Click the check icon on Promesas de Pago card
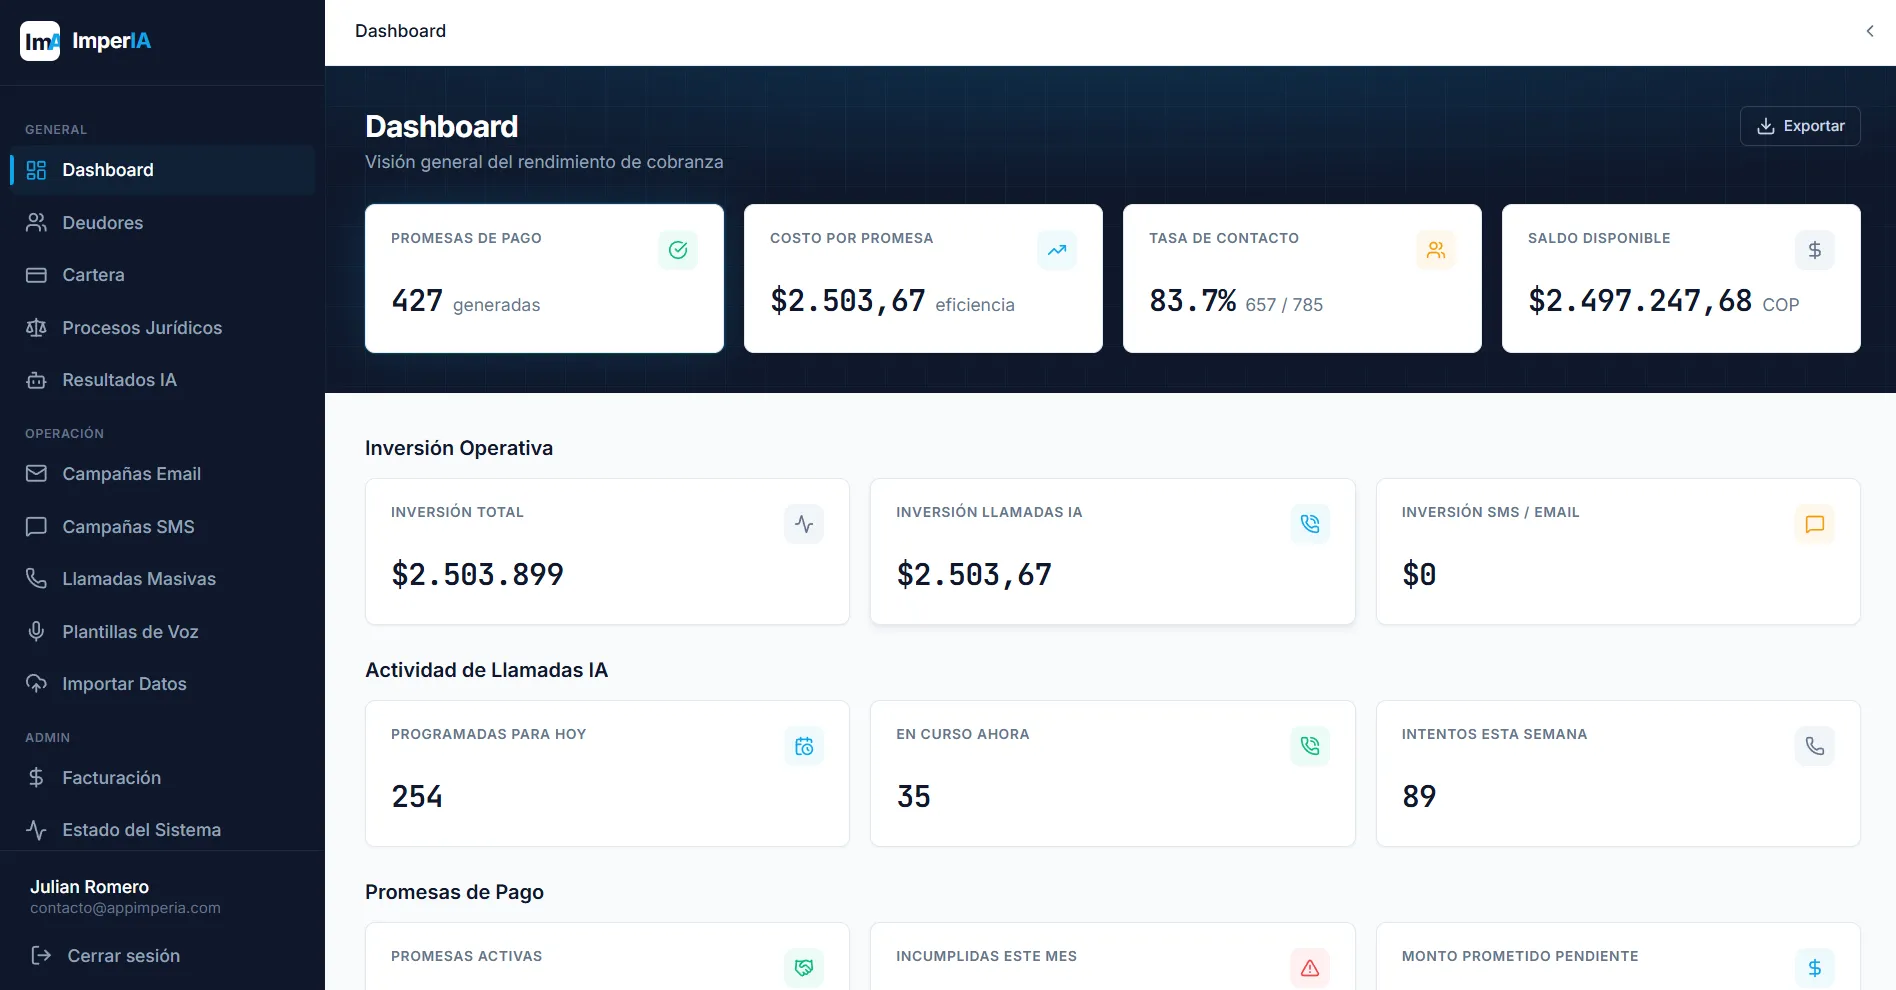This screenshot has width=1896, height=990. (678, 250)
